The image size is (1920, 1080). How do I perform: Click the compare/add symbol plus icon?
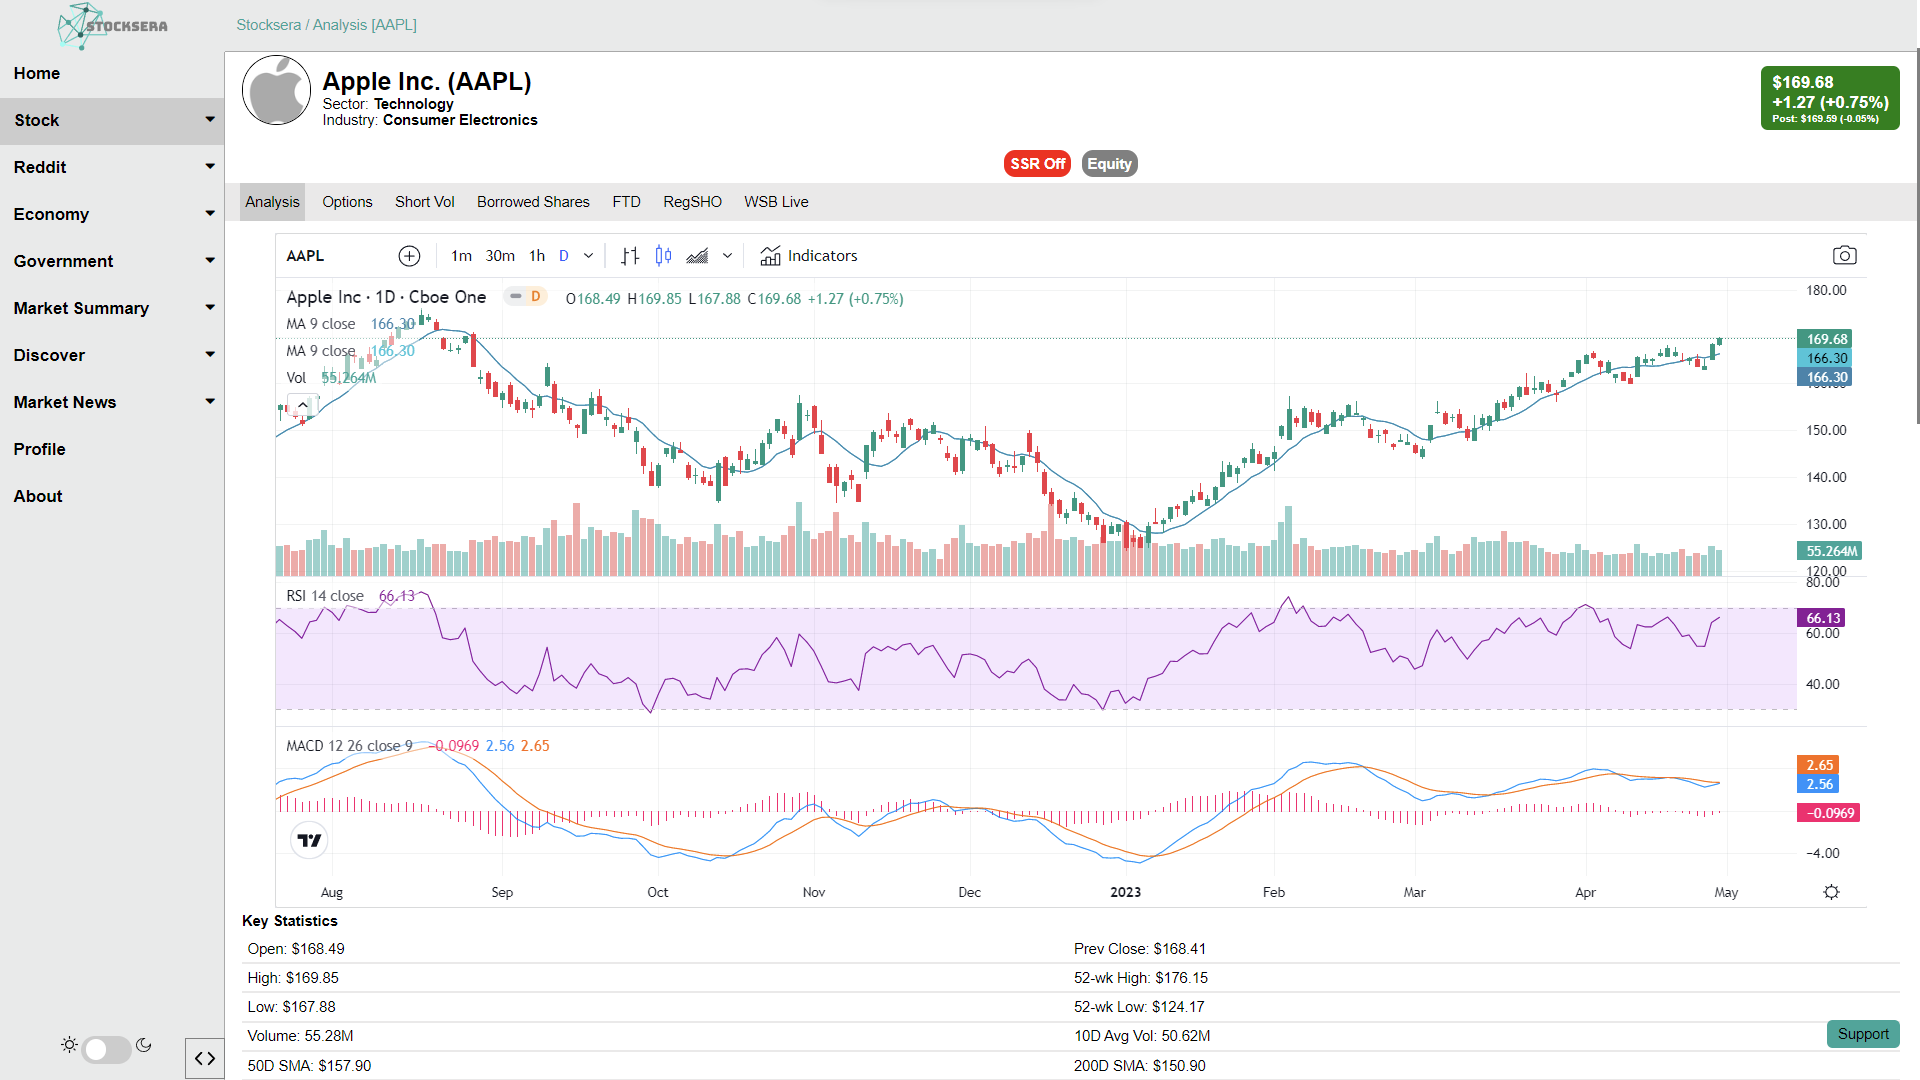click(409, 256)
